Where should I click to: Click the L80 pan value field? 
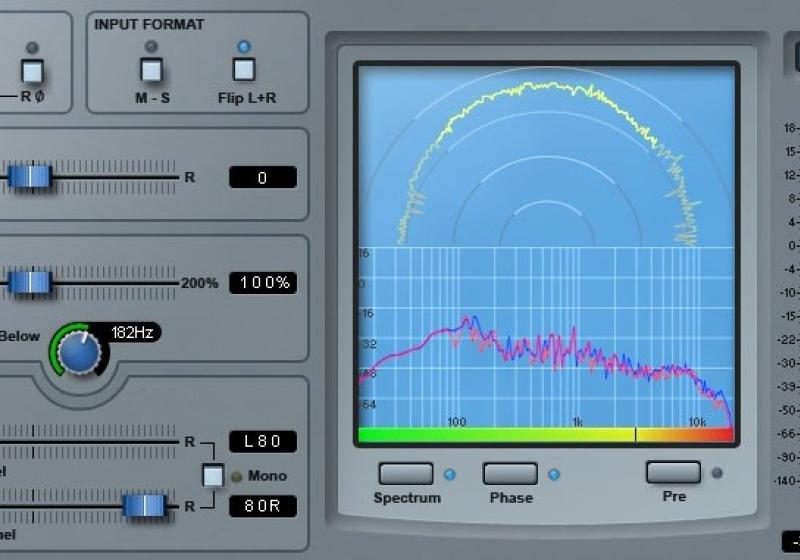[263, 442]
